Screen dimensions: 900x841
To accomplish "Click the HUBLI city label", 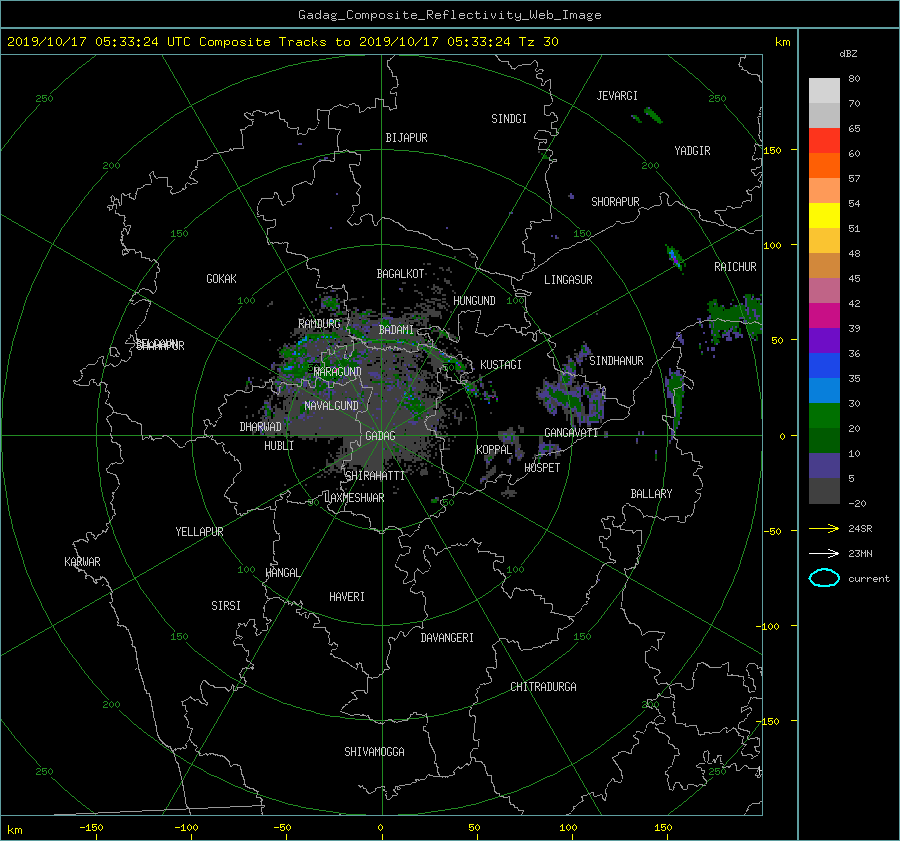I will [x=279, y=446].
